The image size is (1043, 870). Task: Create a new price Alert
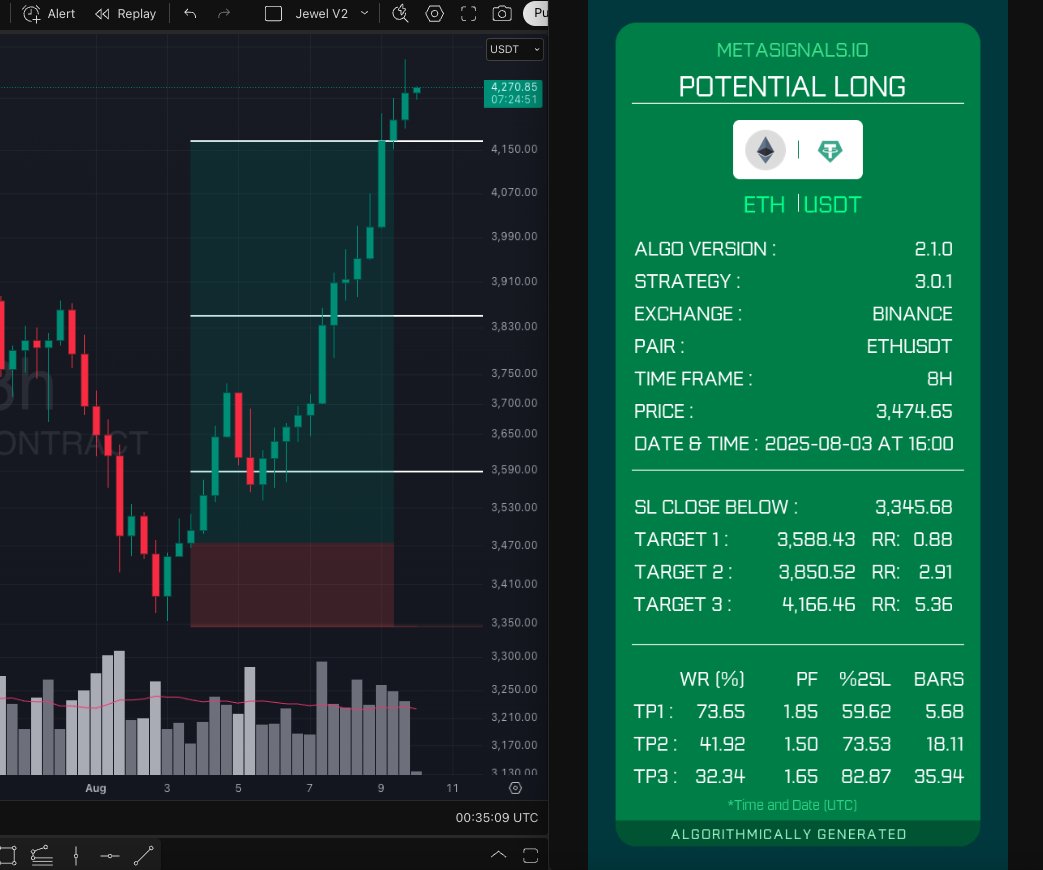49,13
